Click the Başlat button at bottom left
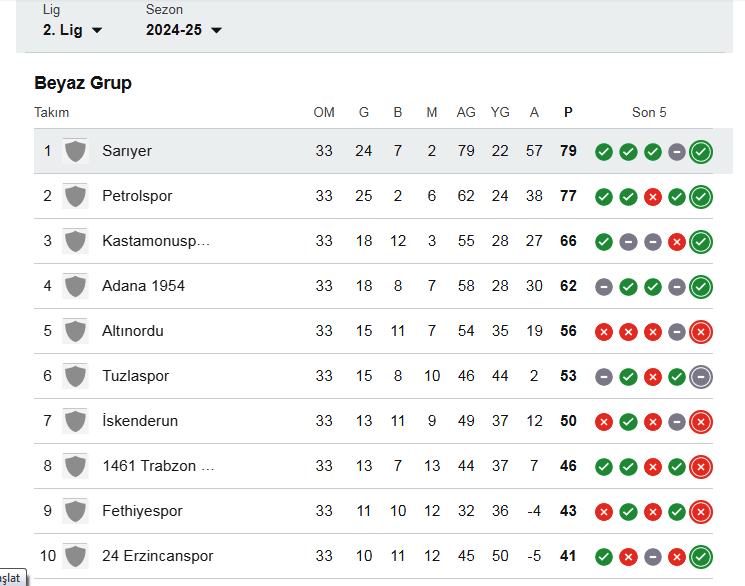 tap(12, 578)
